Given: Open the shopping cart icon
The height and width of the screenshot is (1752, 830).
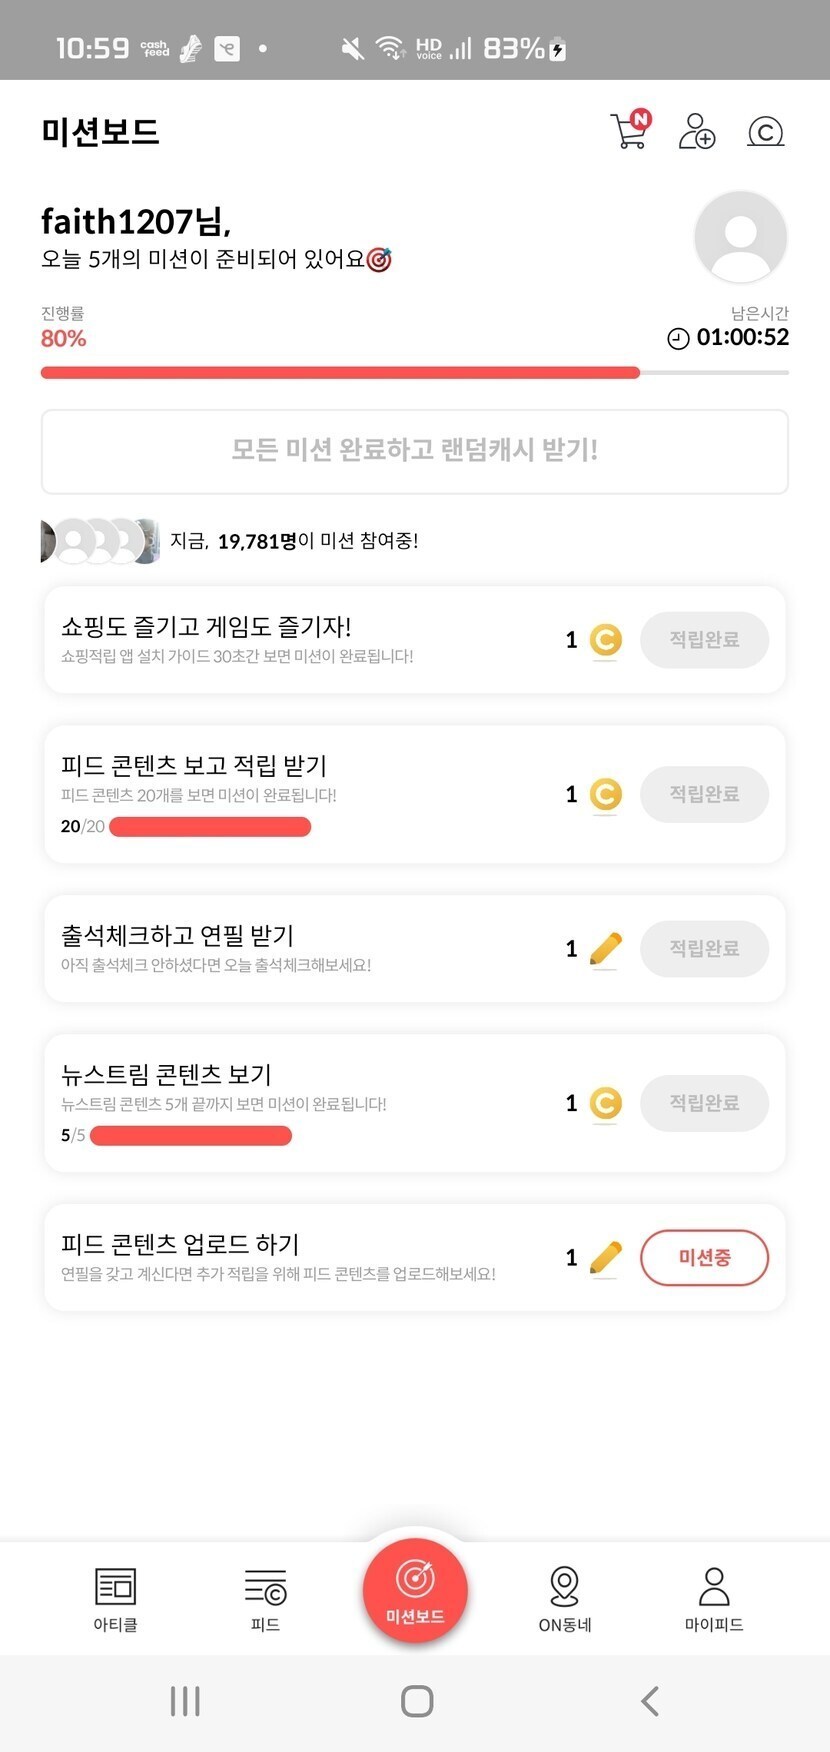Looking at the screenshot, I should point(629,131).
